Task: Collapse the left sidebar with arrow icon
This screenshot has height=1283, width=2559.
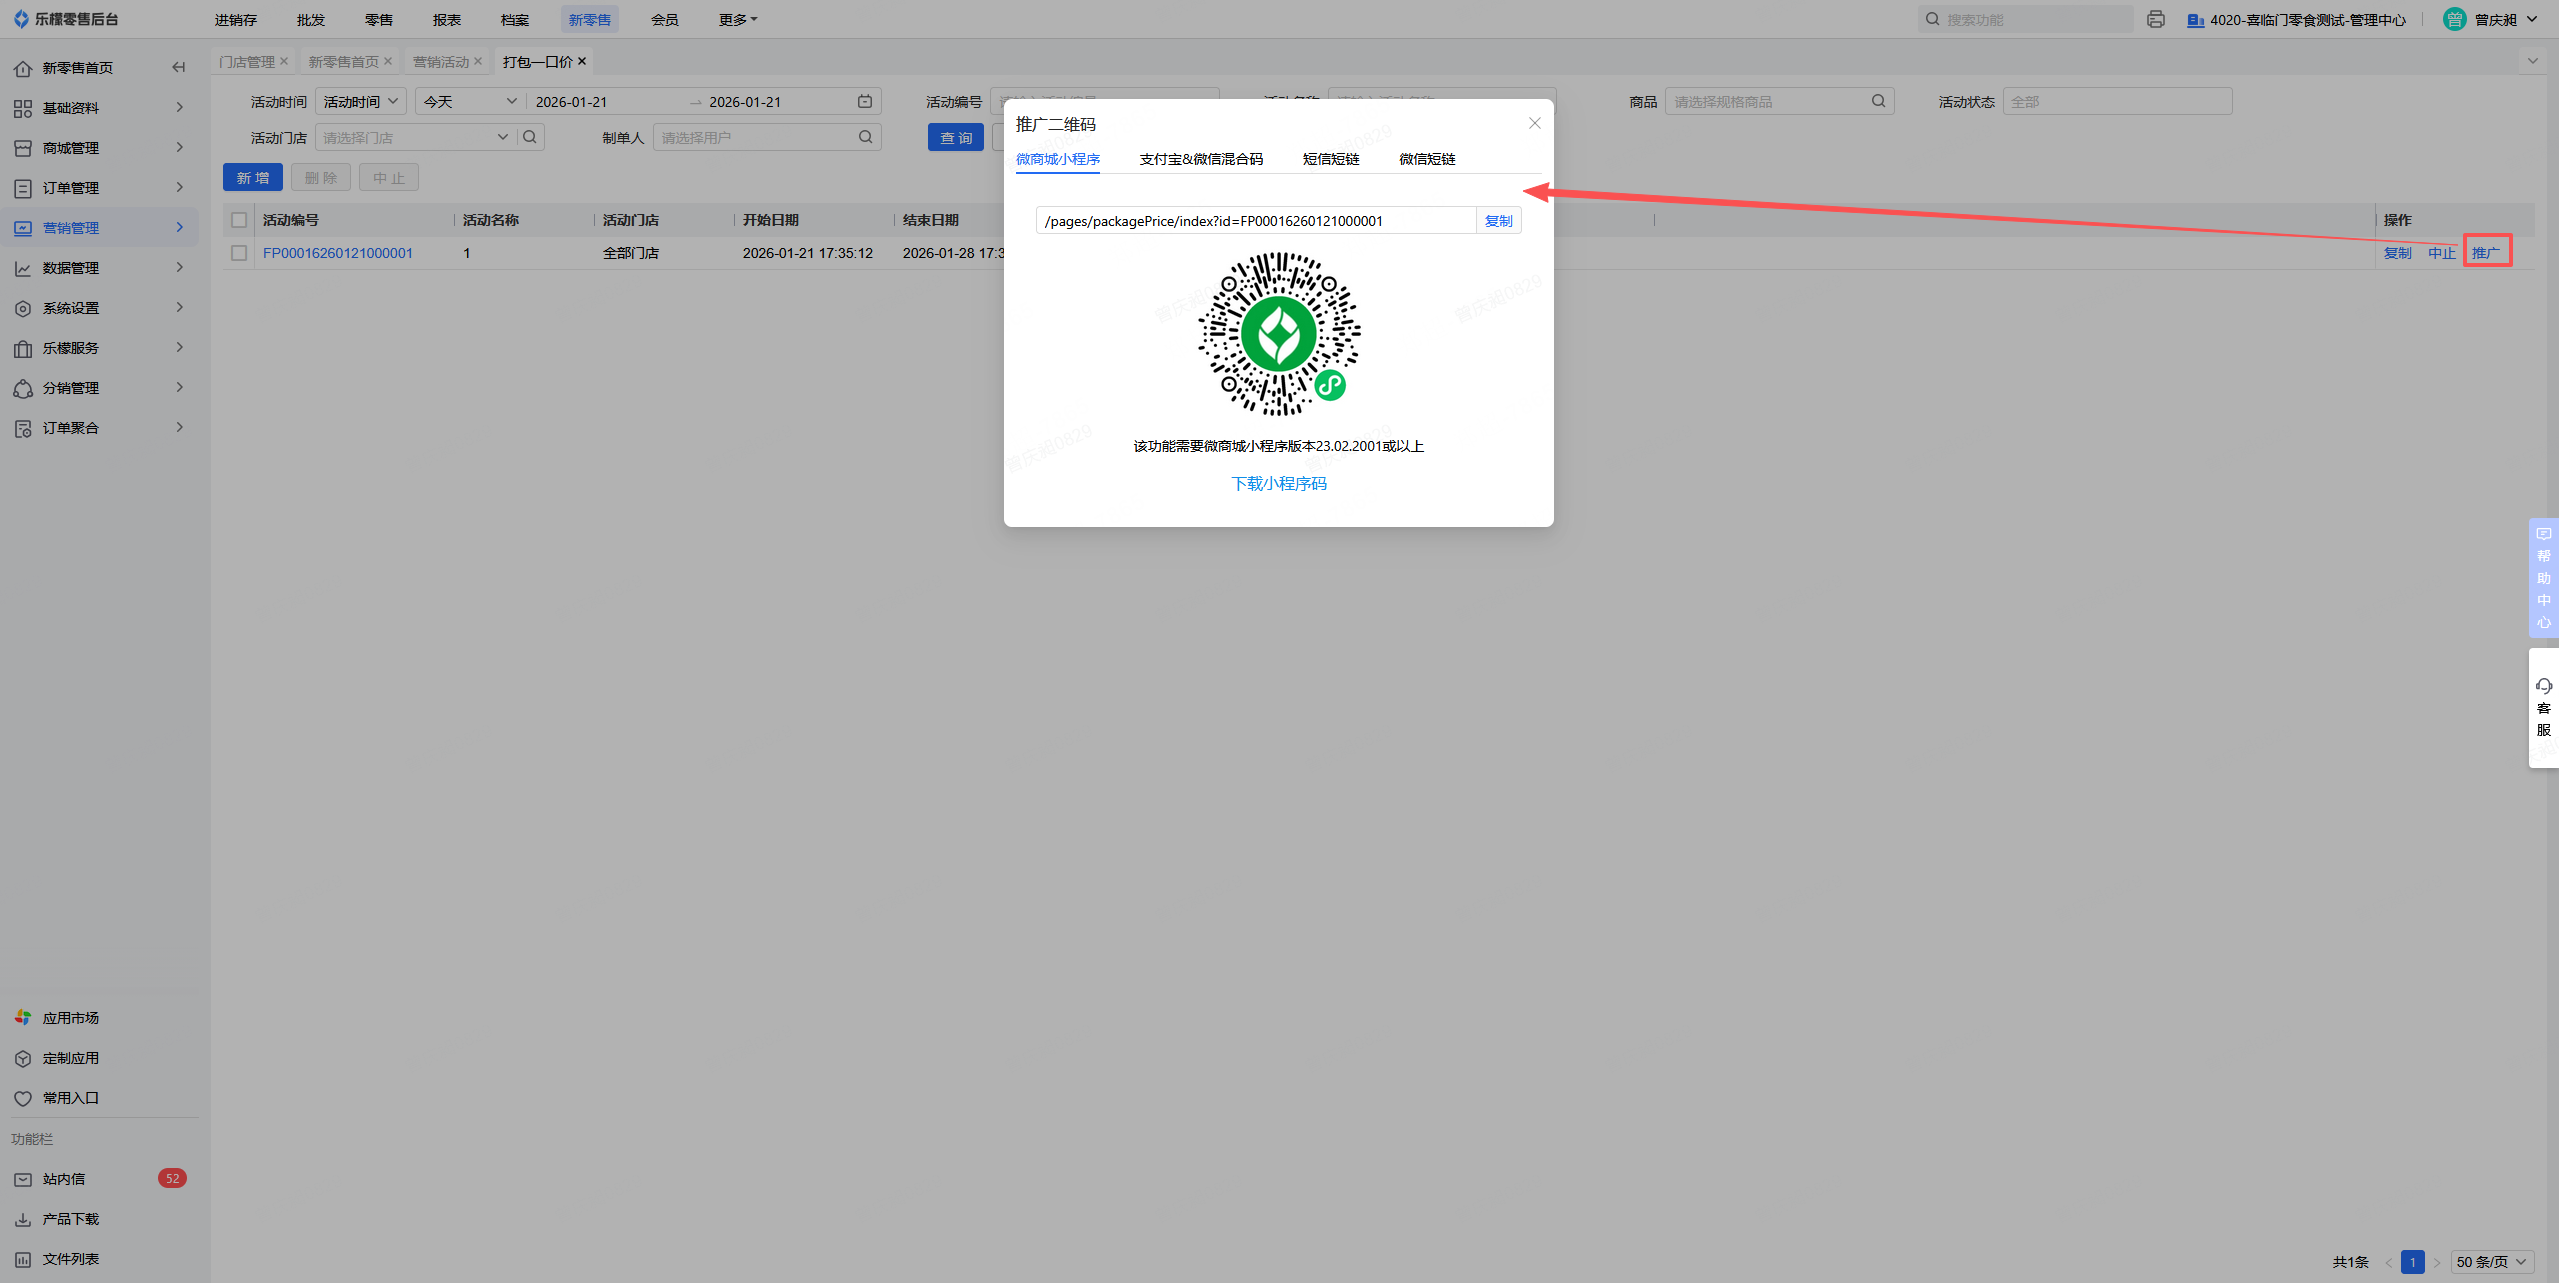Action: click(179, 68)
